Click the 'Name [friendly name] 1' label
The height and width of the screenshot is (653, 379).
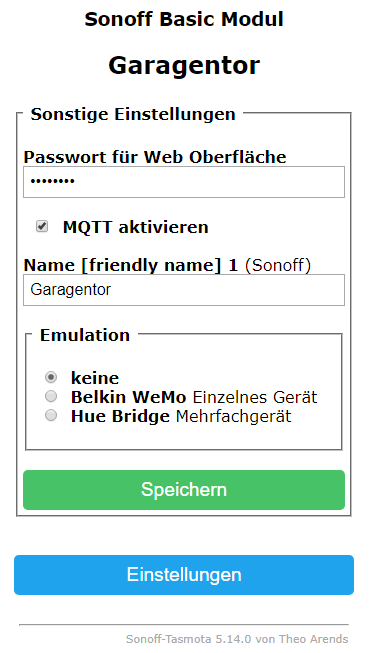tap(130, 265)
